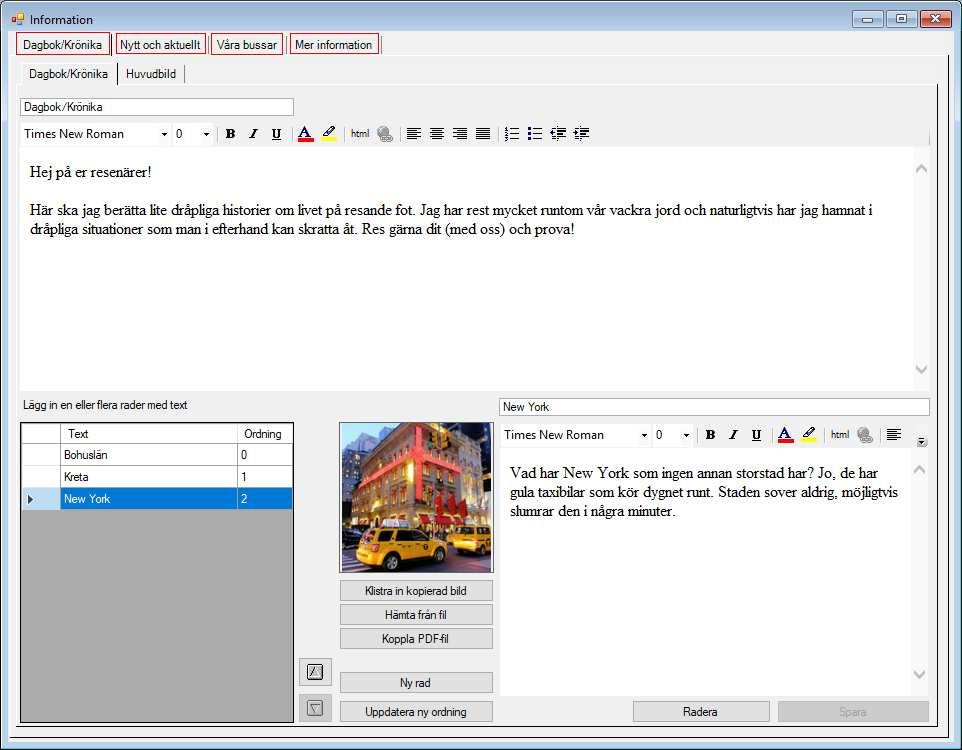The width and height of the screenshot is (962, 750).
Task: Select the inner Dagbok/Krönika sub-tab
Action: tap(68, 74)
